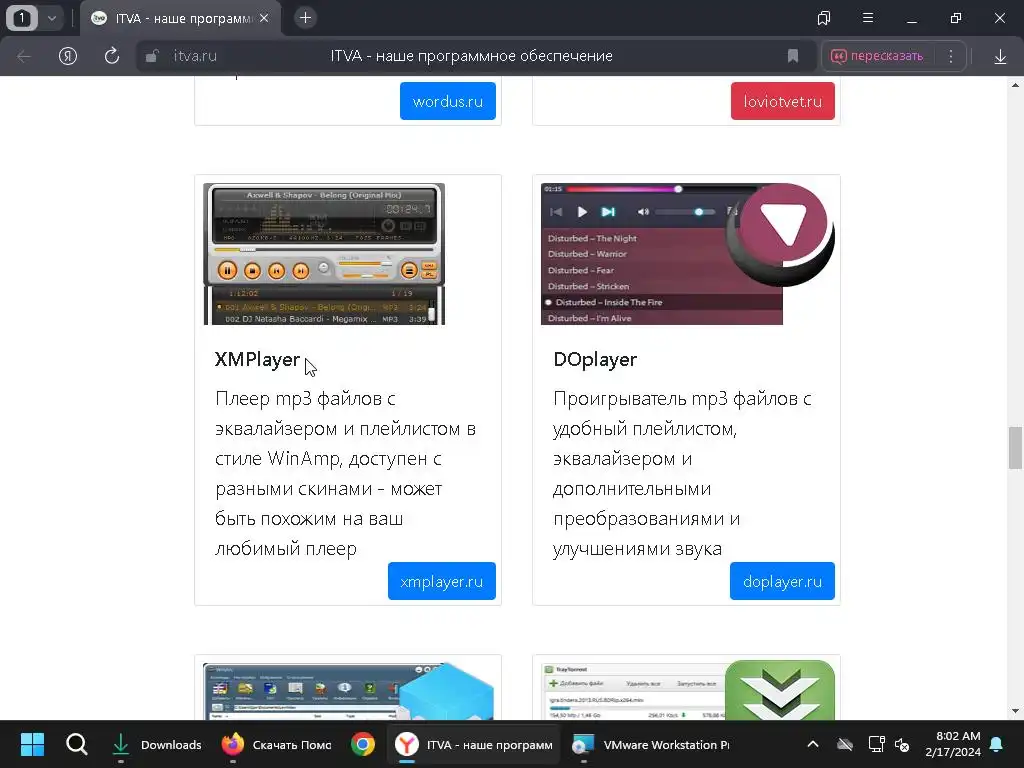1024x768 pixels.
Task: Open the notifications bell icon
Action: tap(997, 744)
